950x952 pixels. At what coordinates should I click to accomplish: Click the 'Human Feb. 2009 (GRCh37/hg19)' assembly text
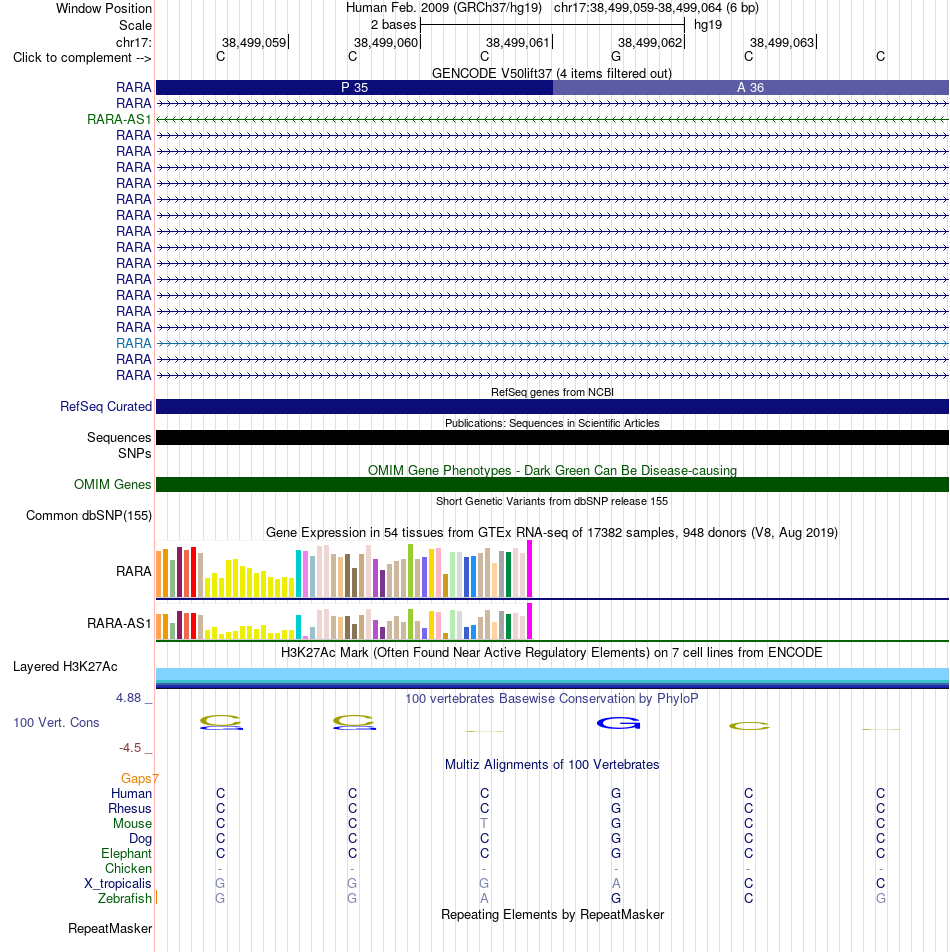(x=444, y=8)
